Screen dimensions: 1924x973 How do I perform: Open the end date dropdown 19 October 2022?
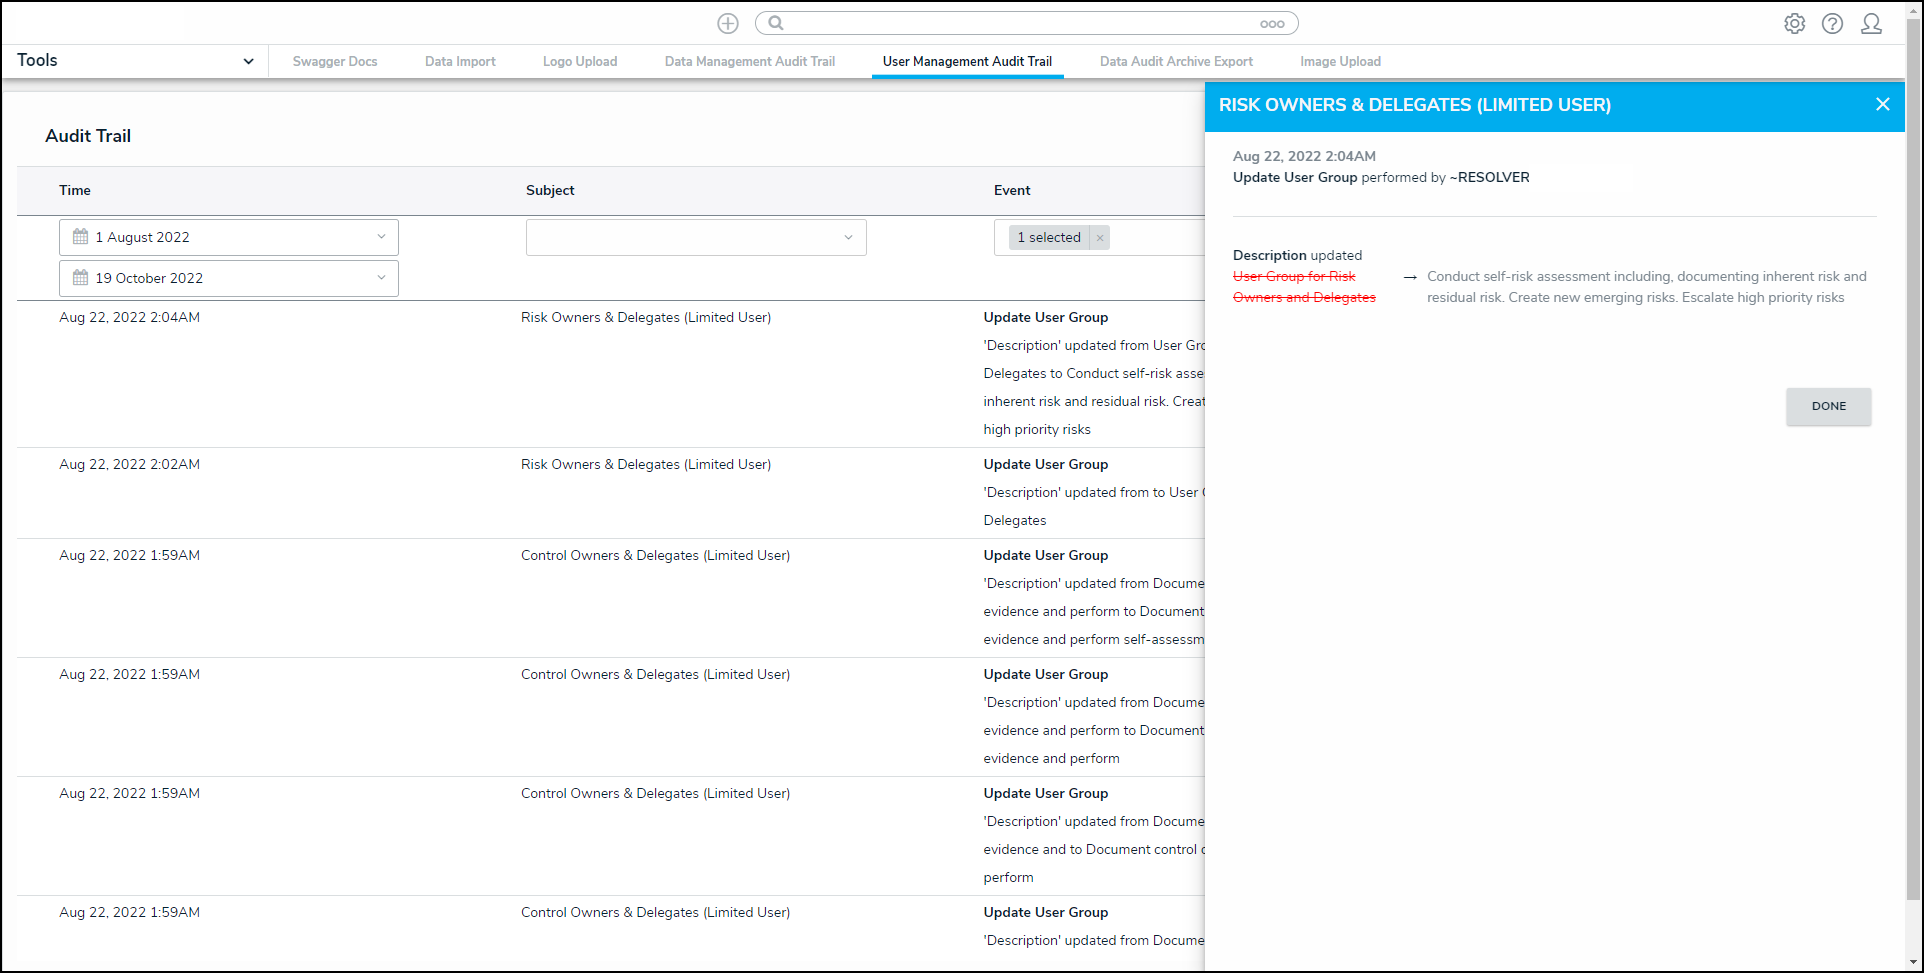229,278
